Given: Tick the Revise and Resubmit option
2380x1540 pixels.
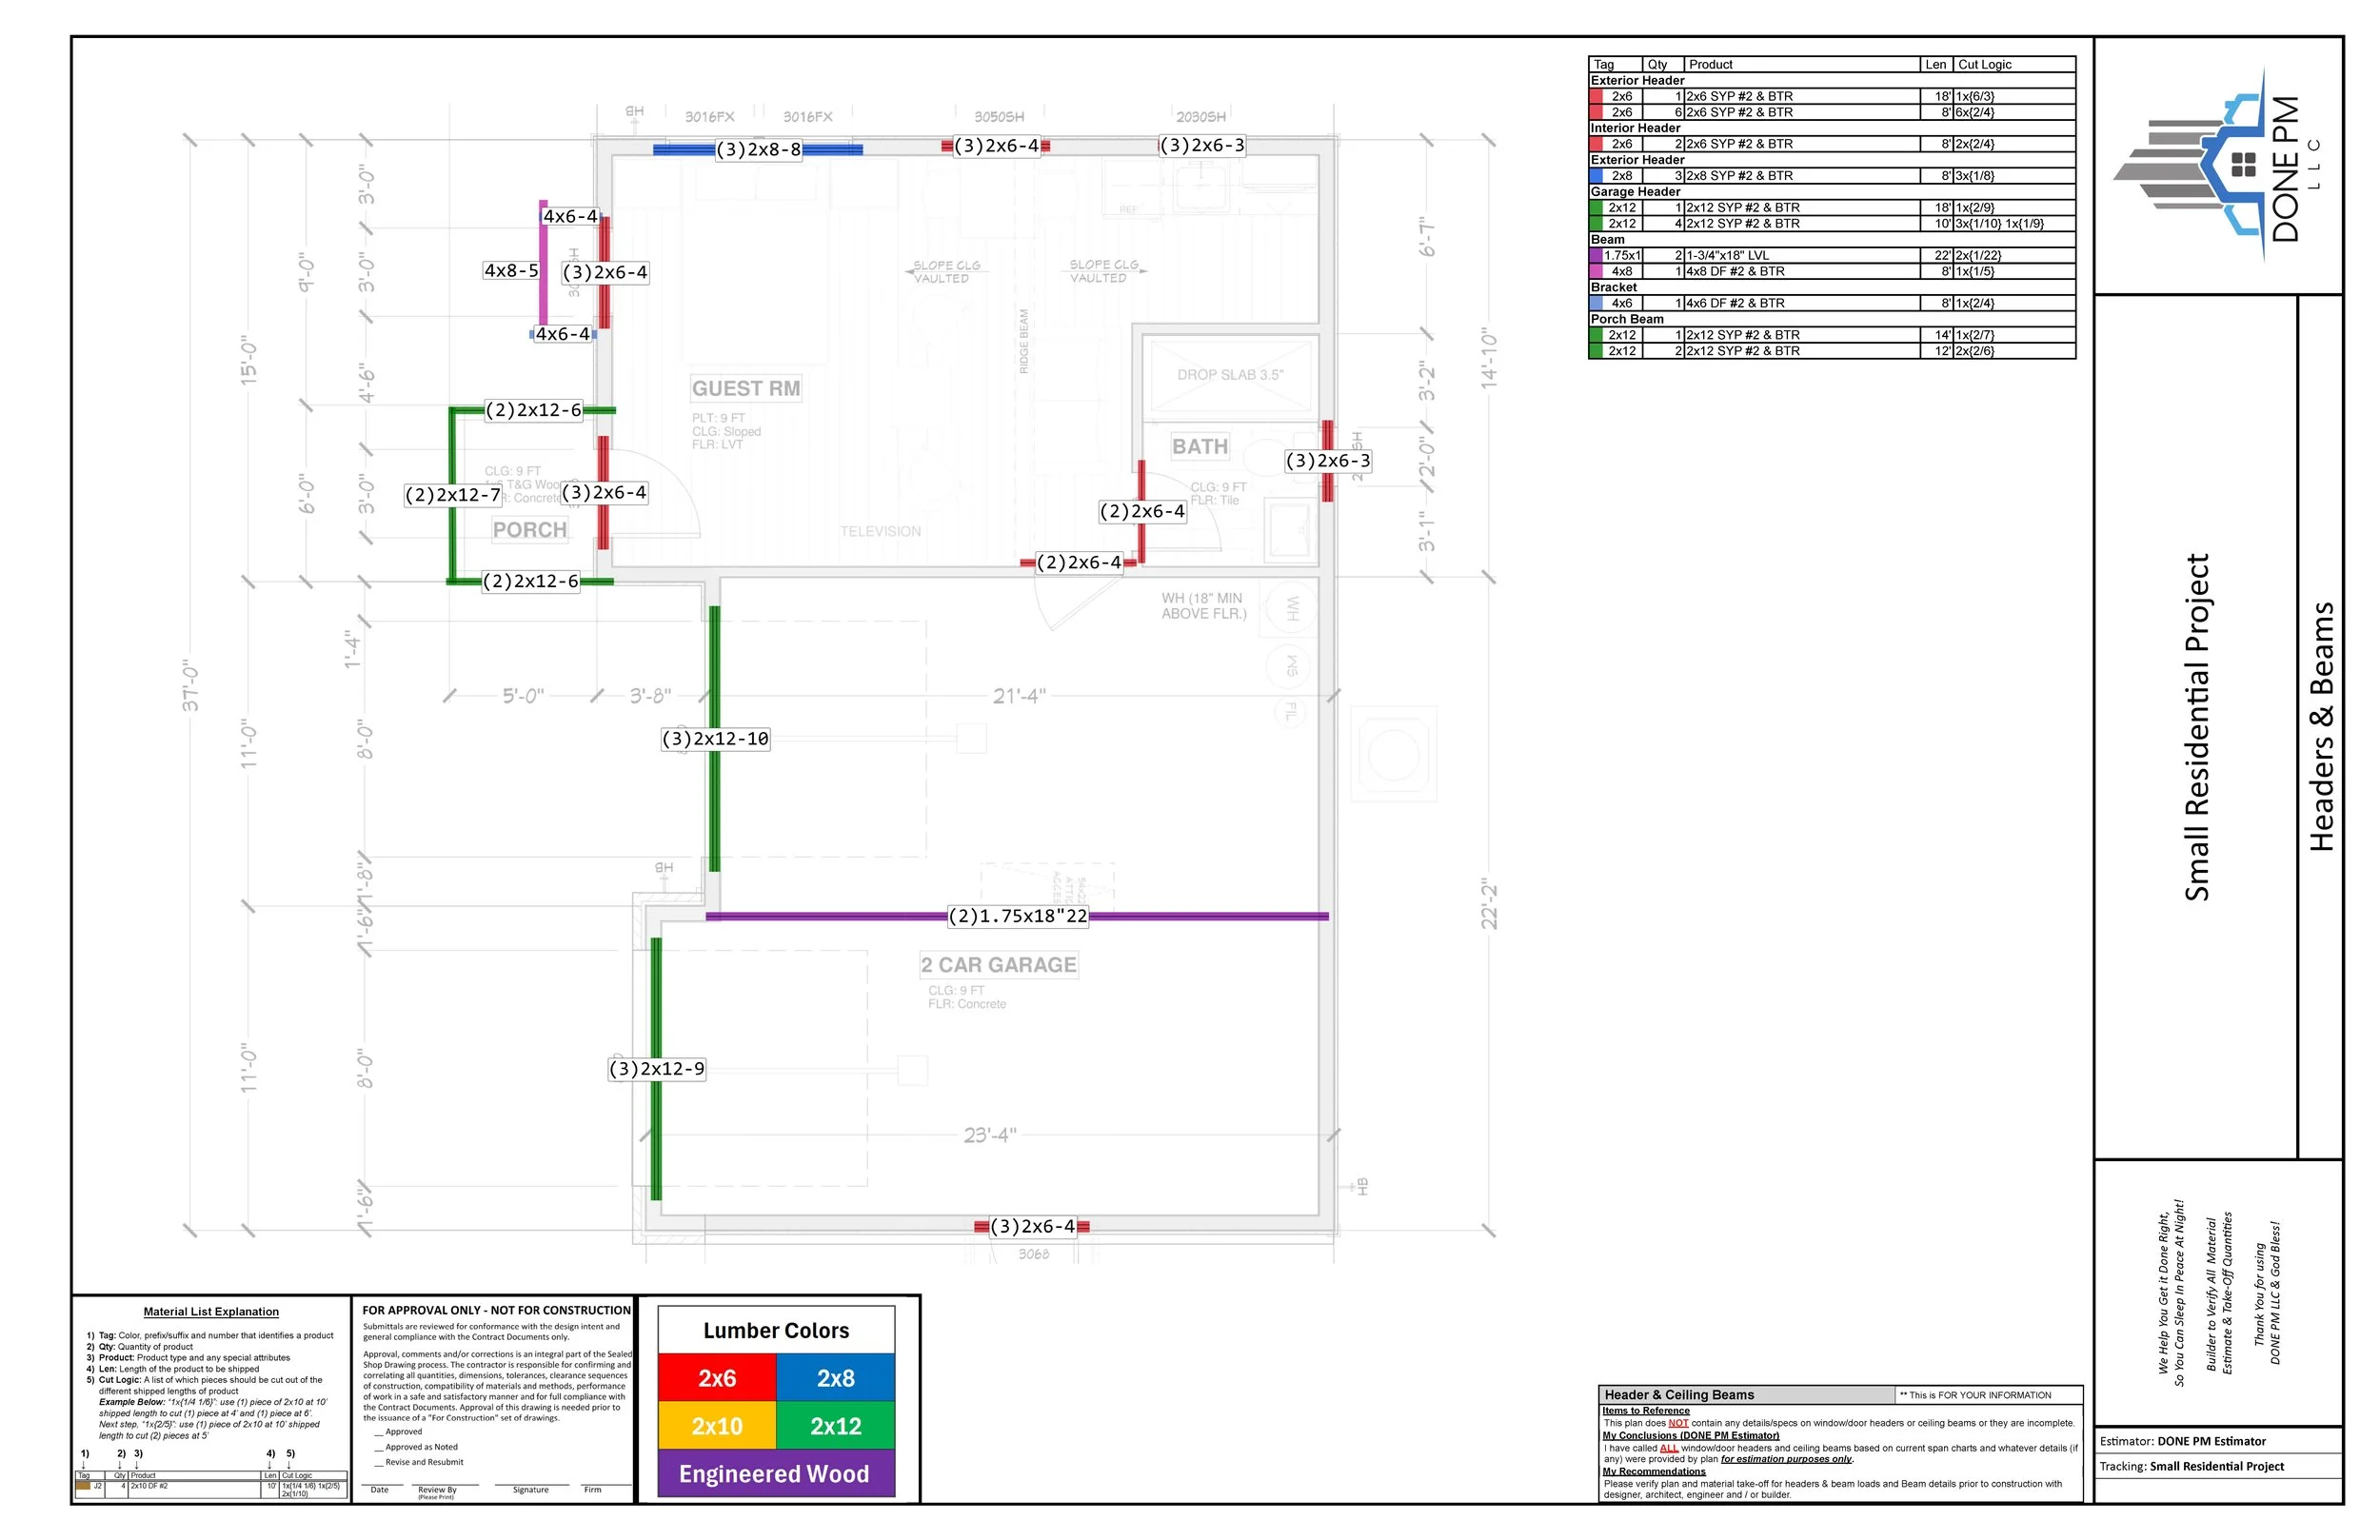Looking at the screenshot, I should pyautogui.click(x=418, y=1462).
